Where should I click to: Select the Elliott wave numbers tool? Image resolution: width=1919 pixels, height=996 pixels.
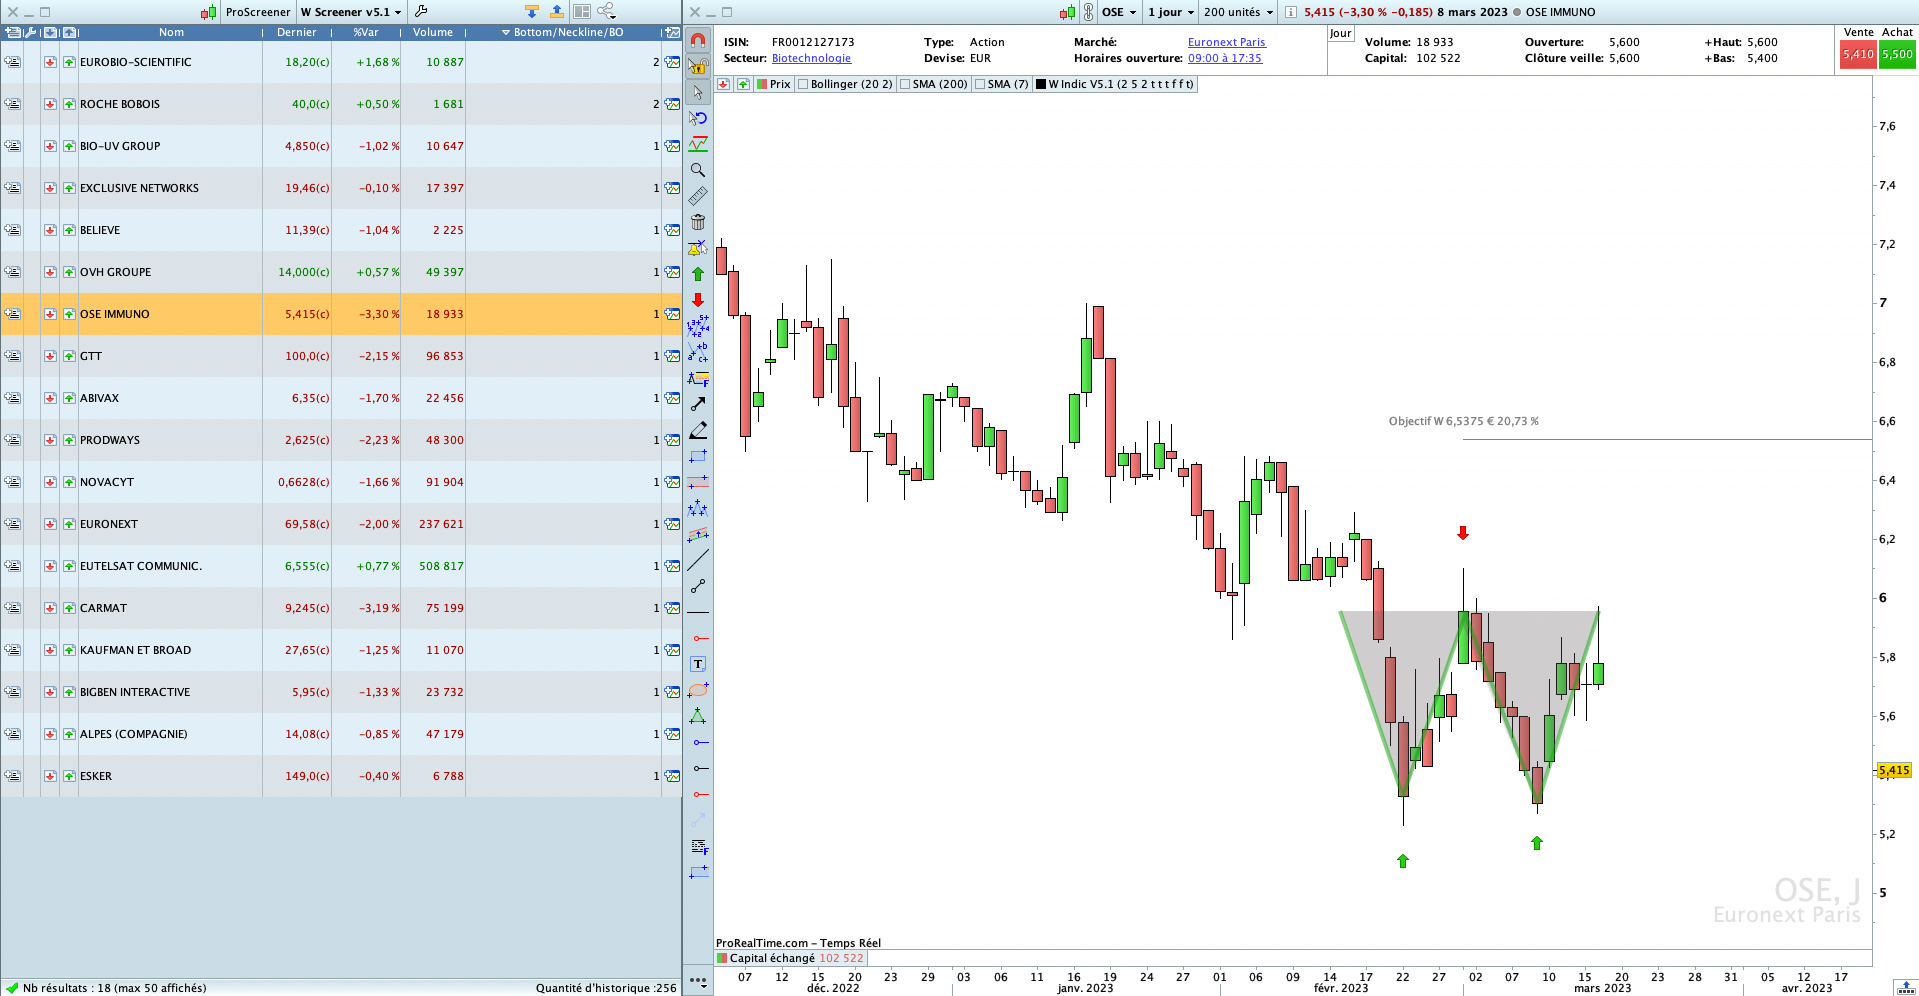[698, 326]
